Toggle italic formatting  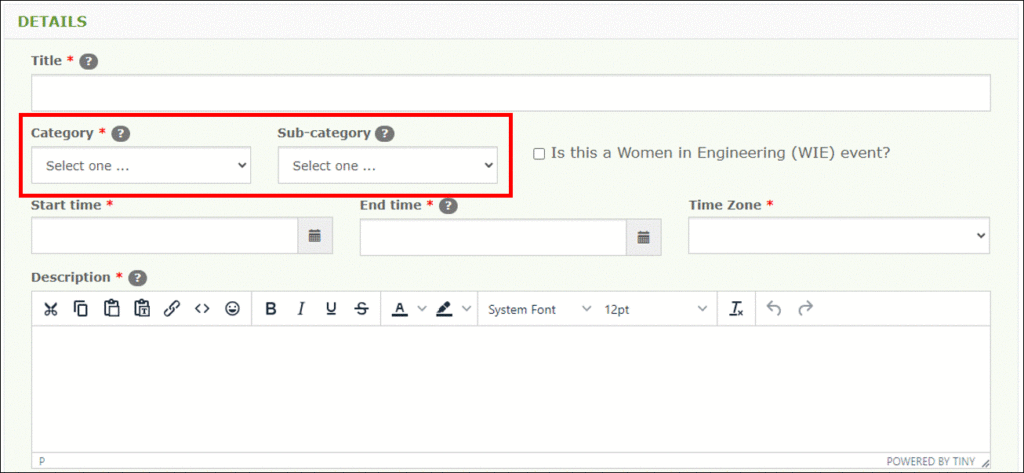pos(301,309)
